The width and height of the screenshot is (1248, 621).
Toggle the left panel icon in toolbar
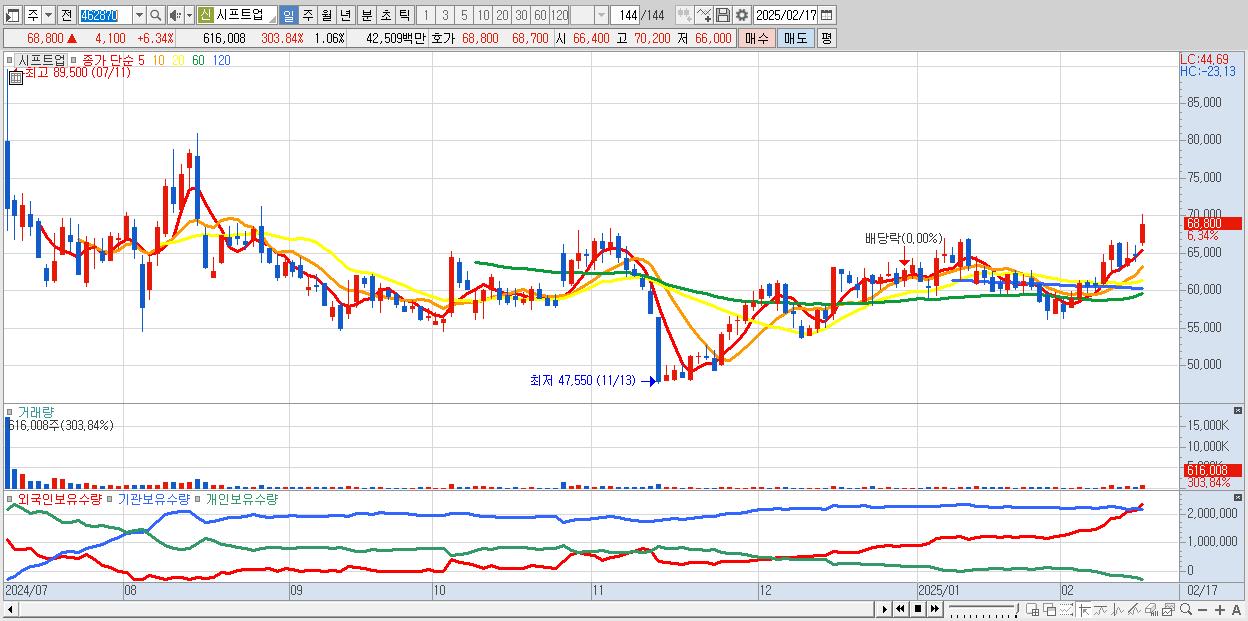pyautogui.click(x=13, y=15)
